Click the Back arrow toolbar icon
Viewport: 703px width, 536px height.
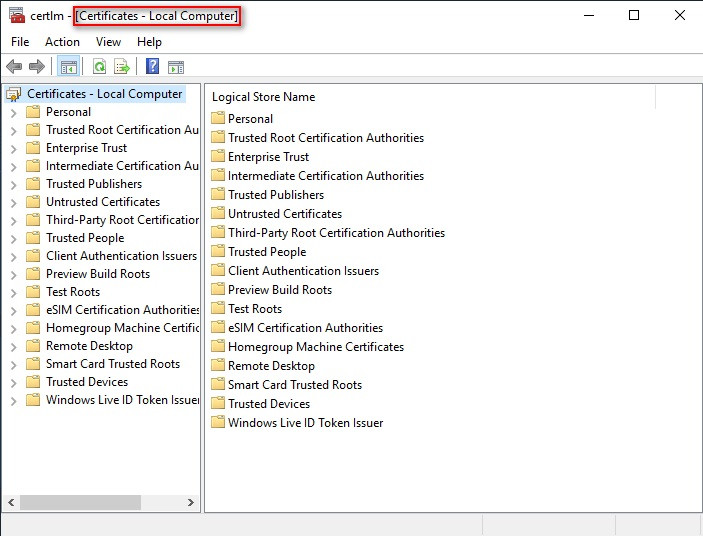[x=14, y=67]
